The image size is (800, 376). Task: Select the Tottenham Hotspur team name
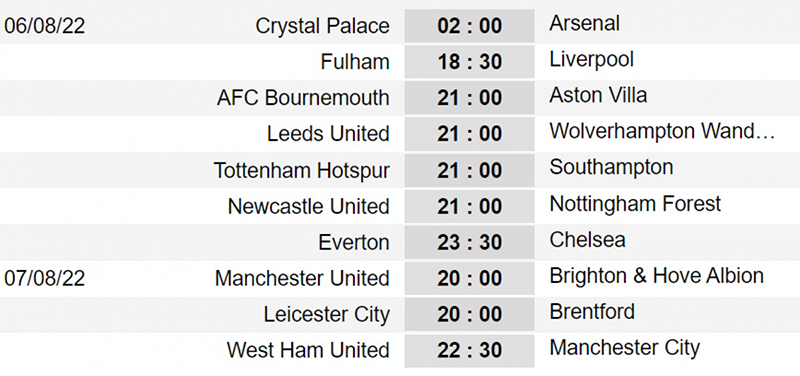(302, 170)
